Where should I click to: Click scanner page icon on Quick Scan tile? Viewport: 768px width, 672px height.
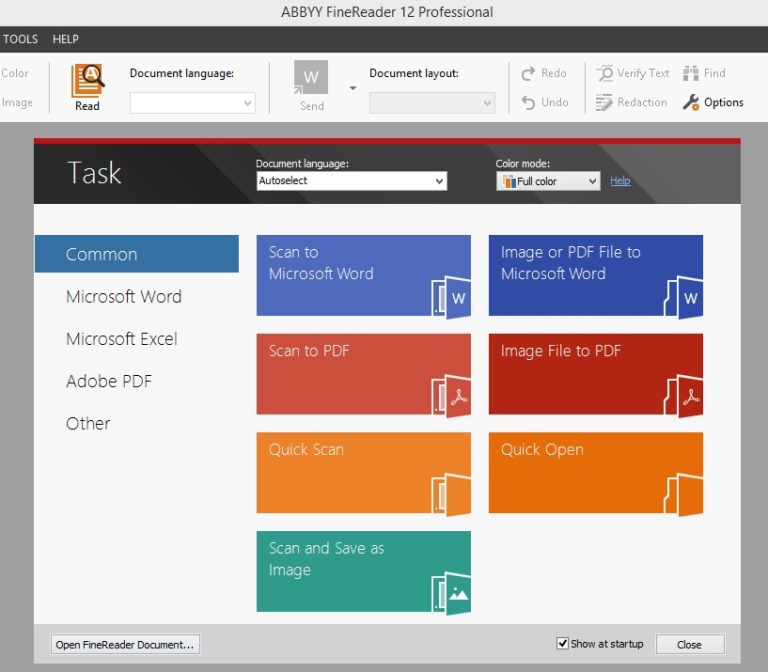click(452, 495)
